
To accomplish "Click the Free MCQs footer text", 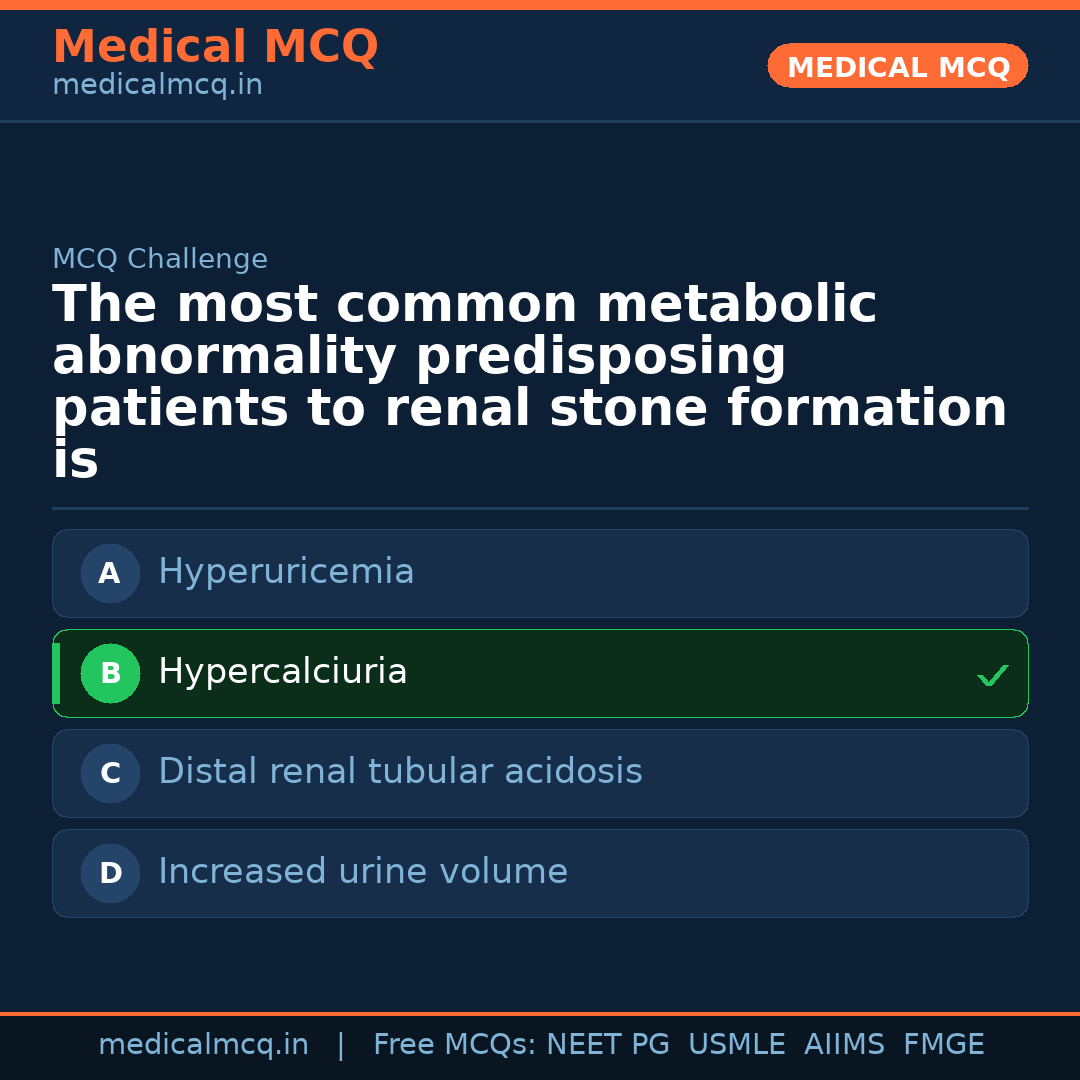I will pyautogui.click(x=454, y=1045).
